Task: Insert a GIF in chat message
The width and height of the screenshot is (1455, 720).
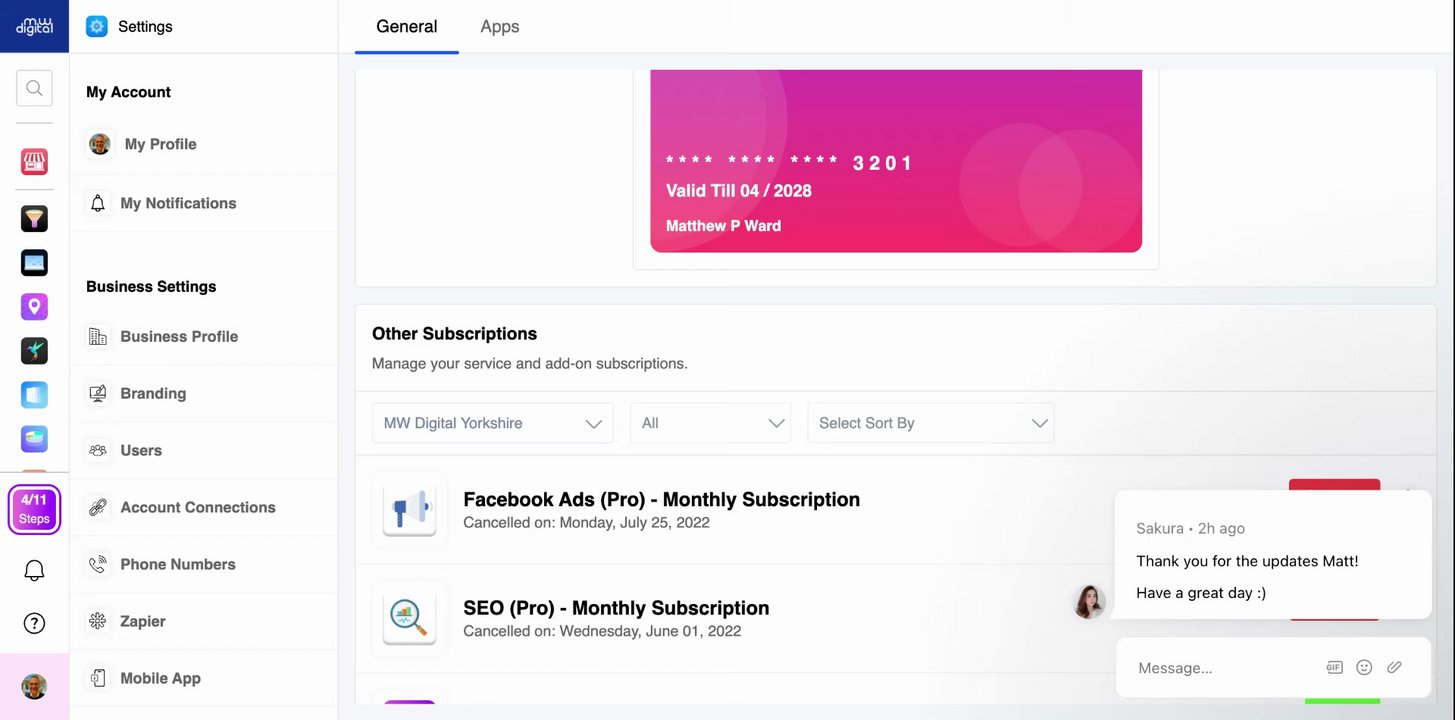Action: coord(1334,667)
